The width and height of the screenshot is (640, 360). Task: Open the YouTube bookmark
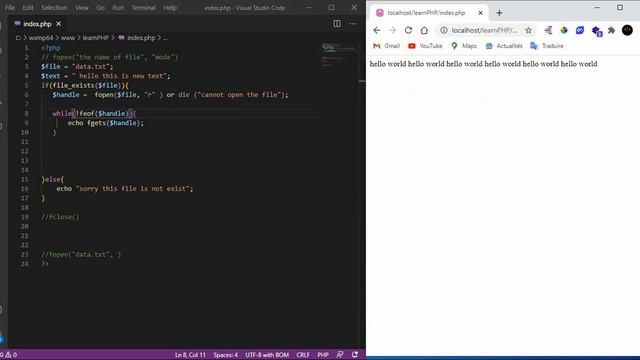pyautogui.click(x=425, y=46)
